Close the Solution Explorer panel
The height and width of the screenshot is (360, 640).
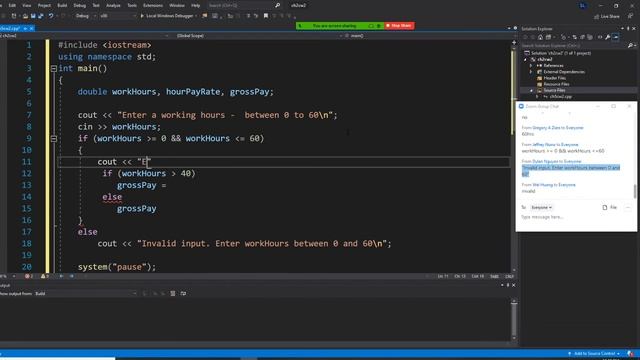[634, 29]
